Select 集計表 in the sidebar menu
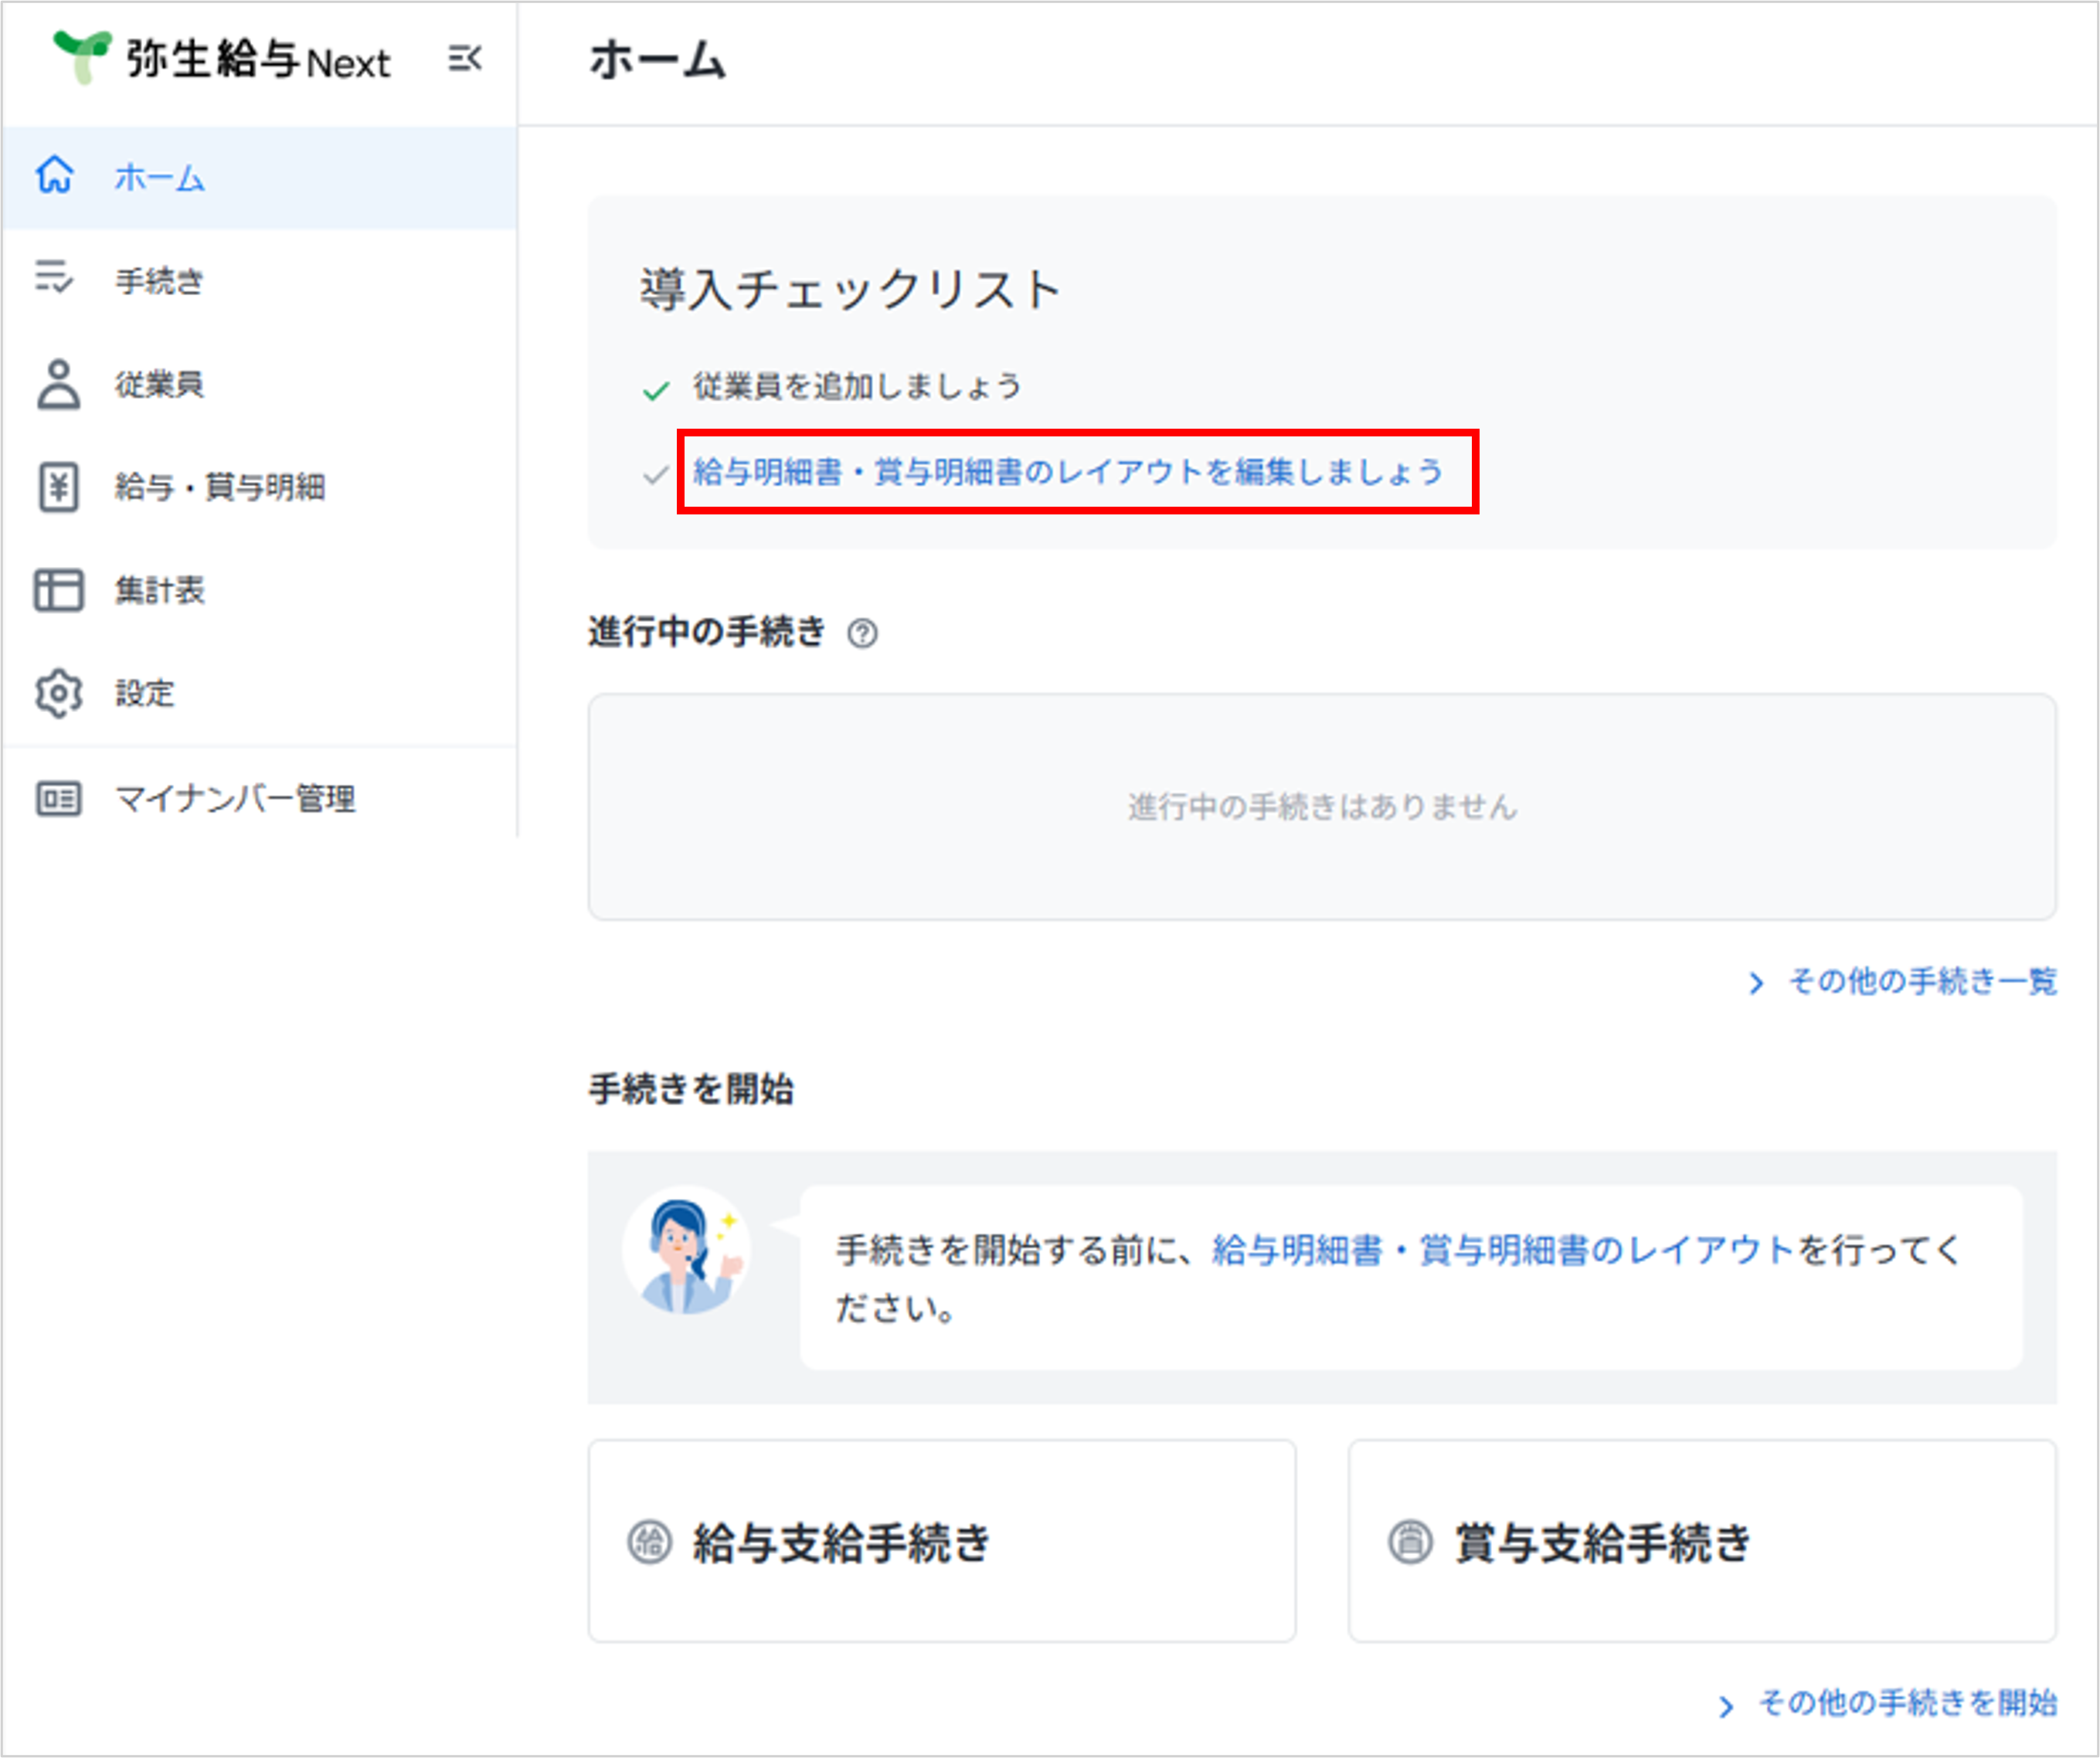This screenshot has height=1758, width=2100. [x=160, y=590]
